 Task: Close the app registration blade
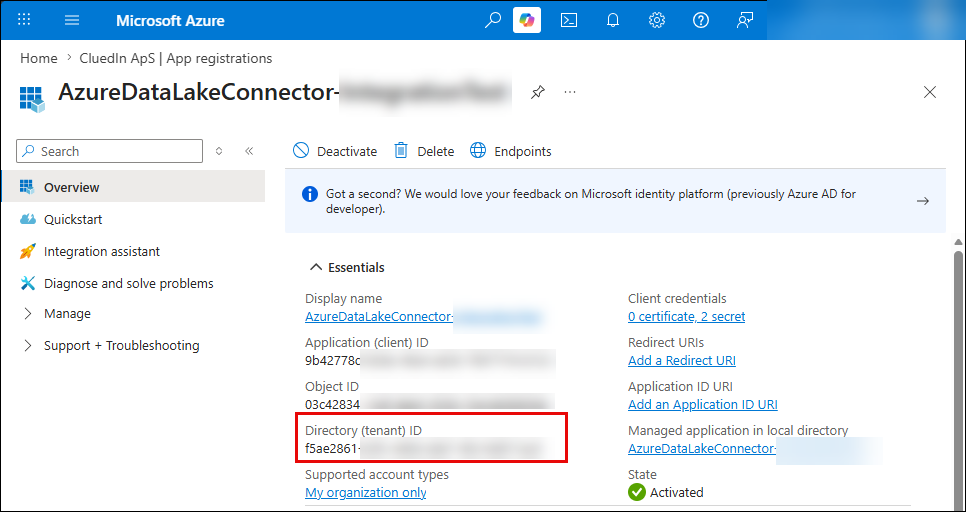930,92
